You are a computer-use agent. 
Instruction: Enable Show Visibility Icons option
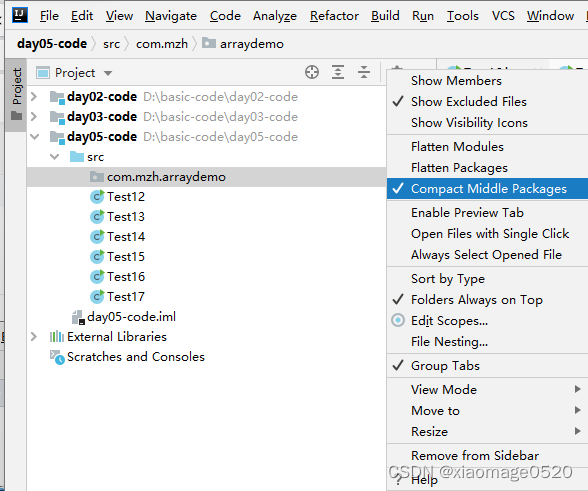[x=488, y=123]
